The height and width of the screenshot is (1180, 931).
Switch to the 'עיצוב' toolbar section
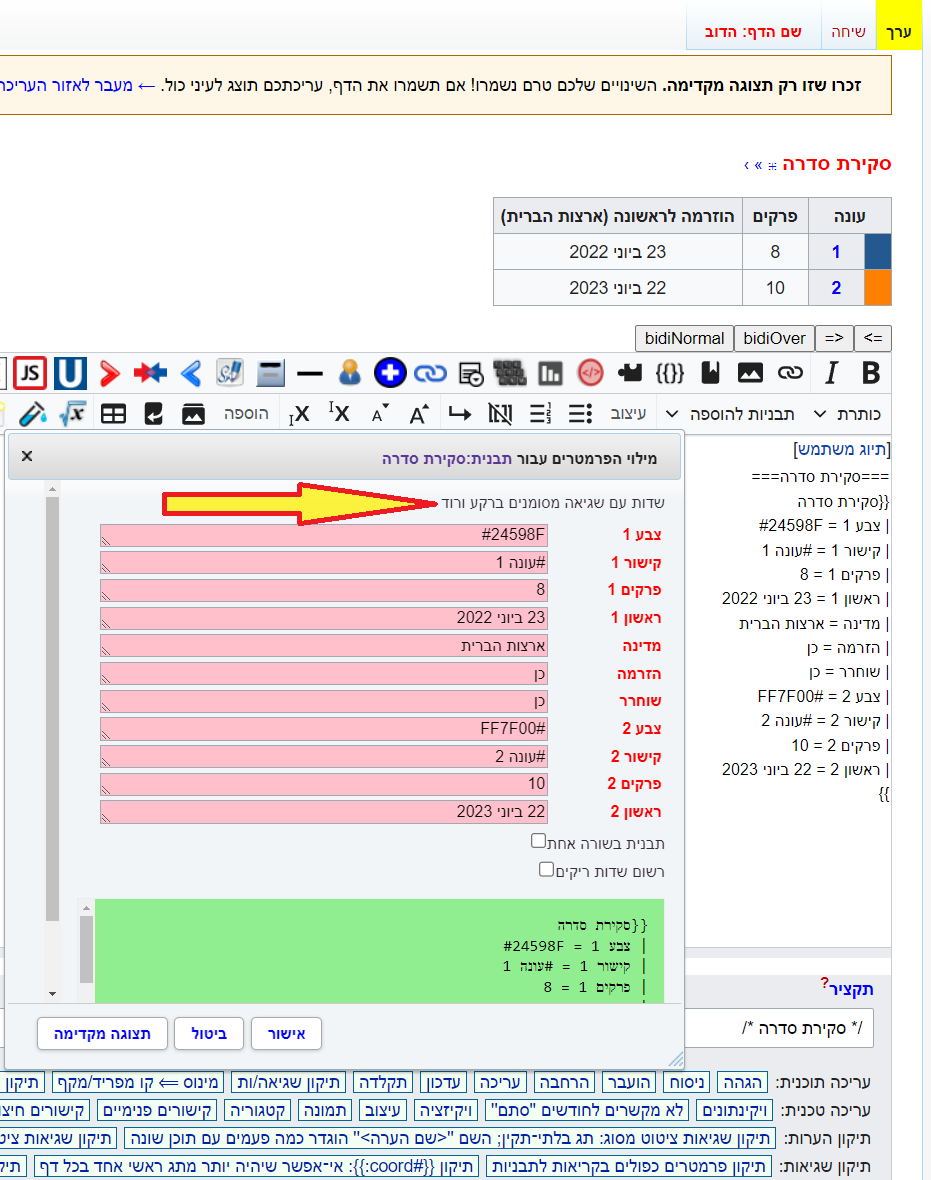click(x=628, y=414)
